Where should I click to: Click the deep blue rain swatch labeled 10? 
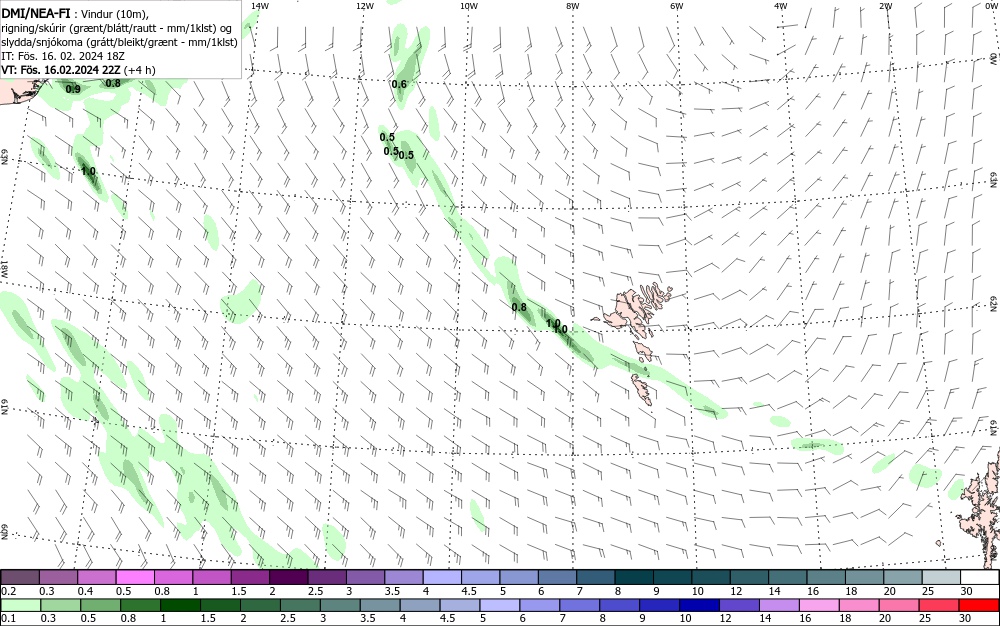pyautogui.click(x=698, y=605)
